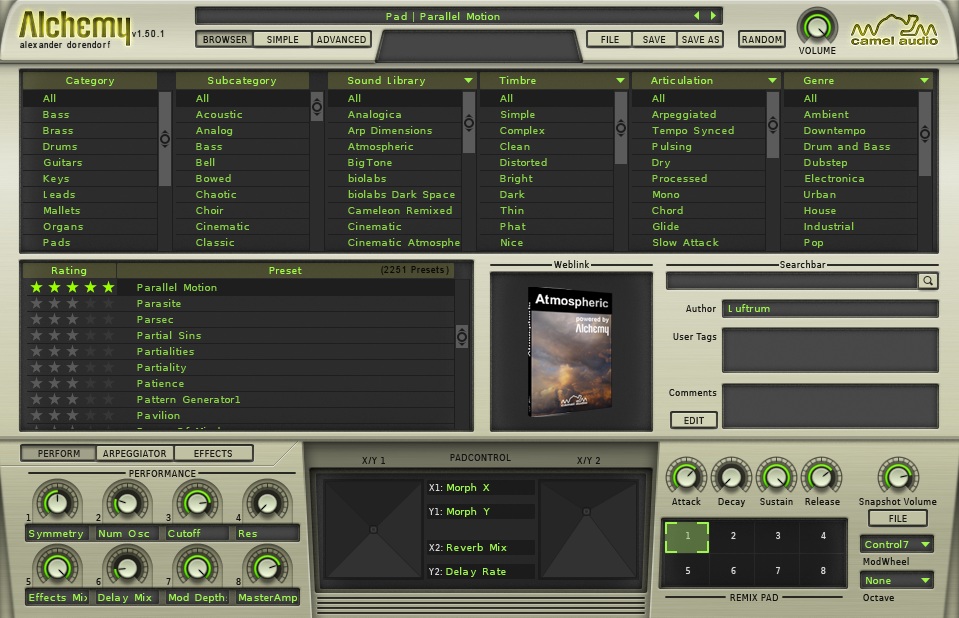Click the Comments text box
Image resolution: width=959 pixels, height=618 pixels.
pyautogui.click(x=830, y=406)
